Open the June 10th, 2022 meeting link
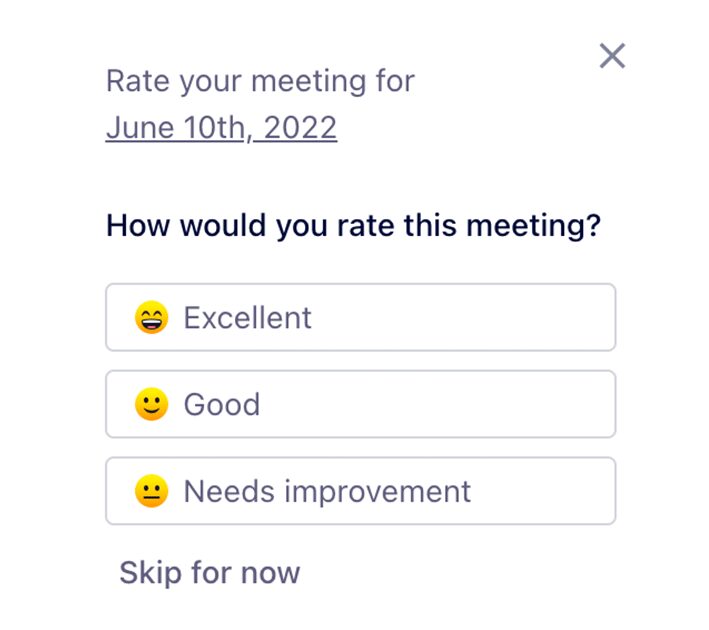 pos(221,128)
